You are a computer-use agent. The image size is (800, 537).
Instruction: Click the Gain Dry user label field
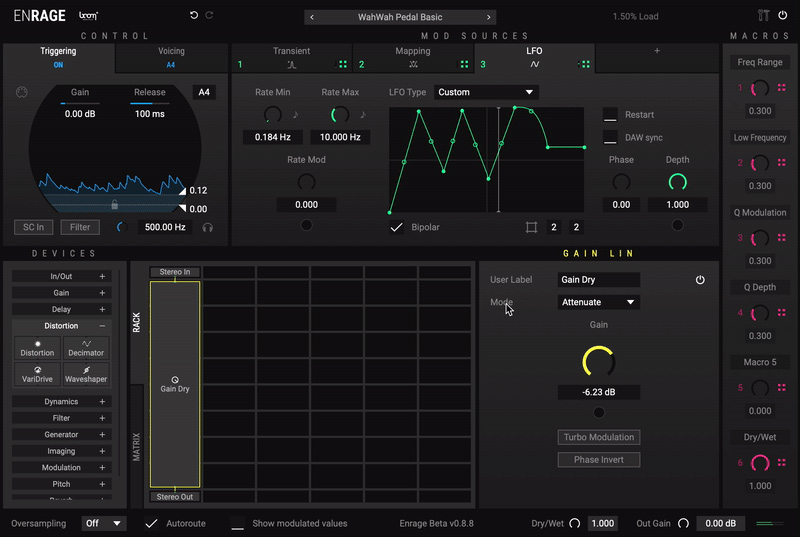[x=598, y=280]
